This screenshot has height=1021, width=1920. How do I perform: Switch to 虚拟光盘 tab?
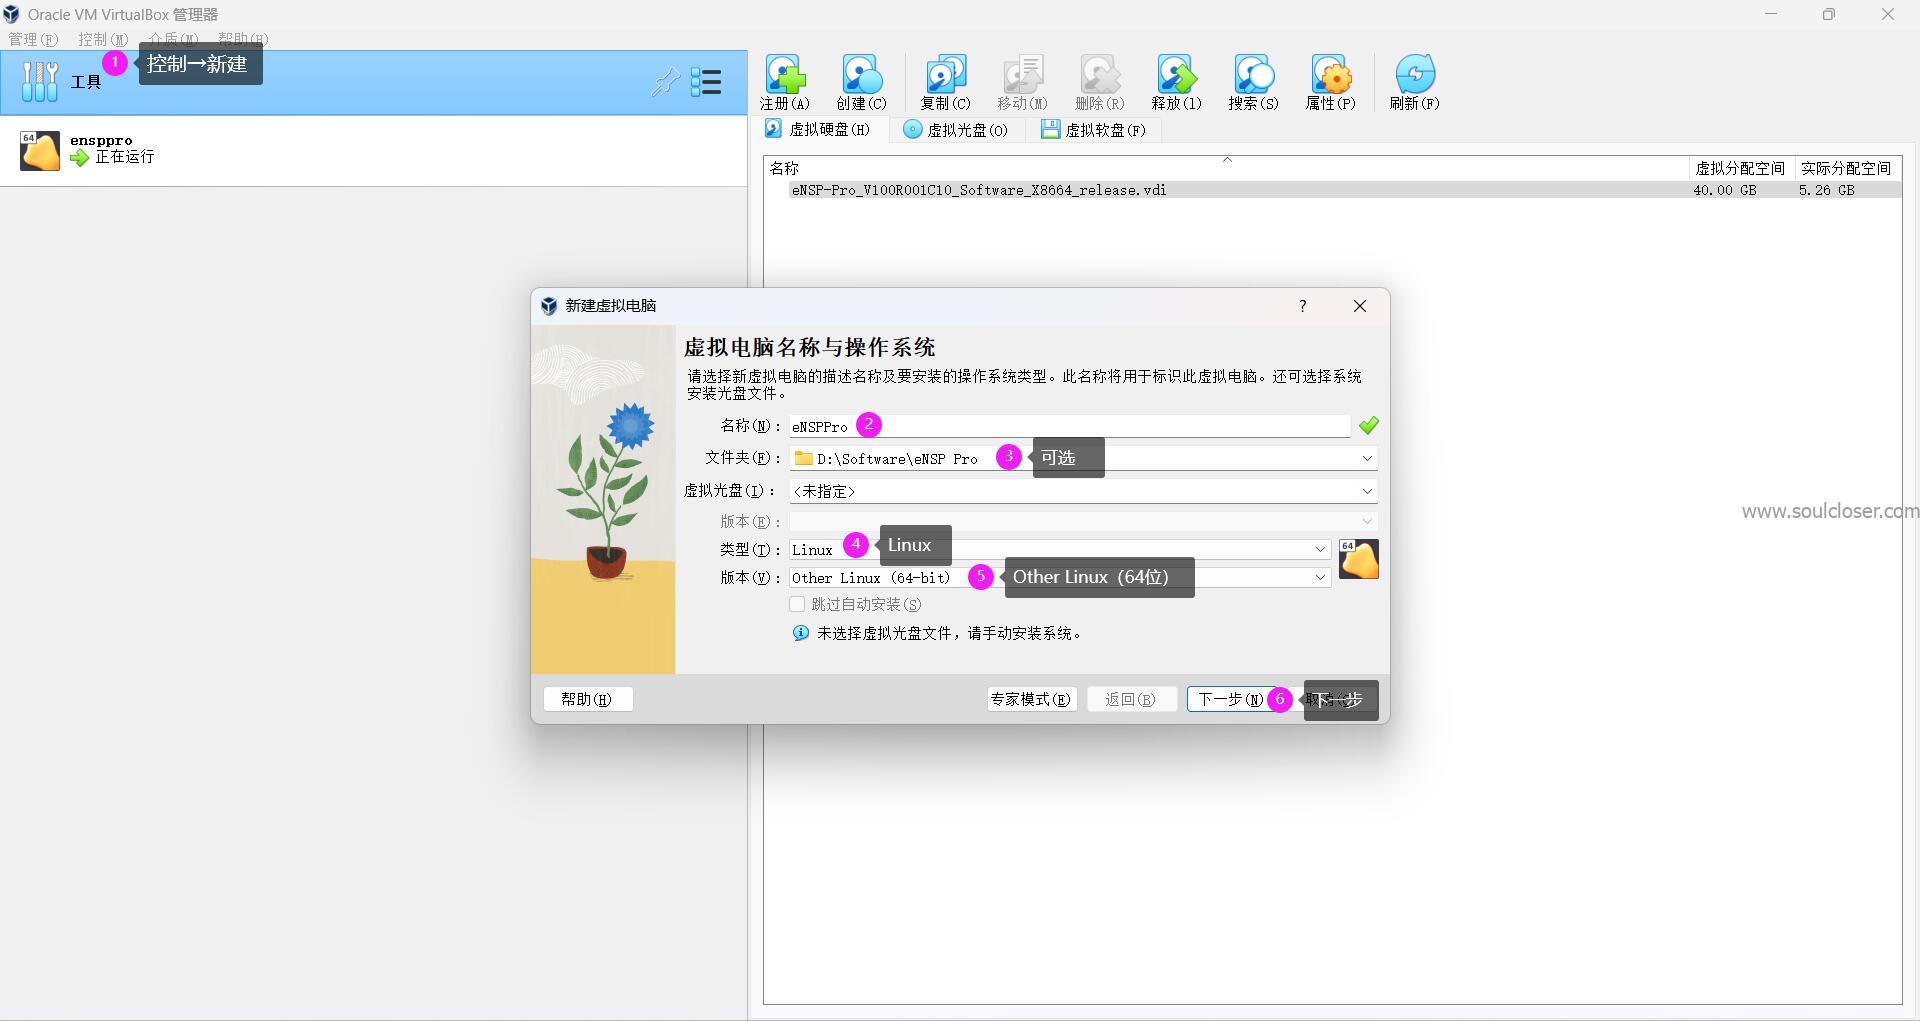[x=955, y=130]
